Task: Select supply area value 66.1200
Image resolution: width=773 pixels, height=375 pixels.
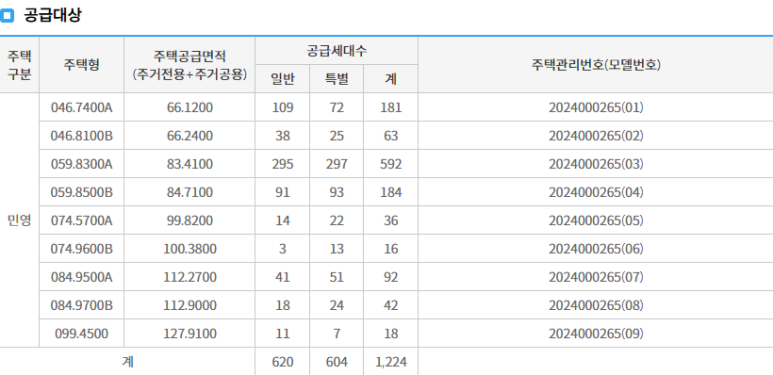Action: [190, 107]
